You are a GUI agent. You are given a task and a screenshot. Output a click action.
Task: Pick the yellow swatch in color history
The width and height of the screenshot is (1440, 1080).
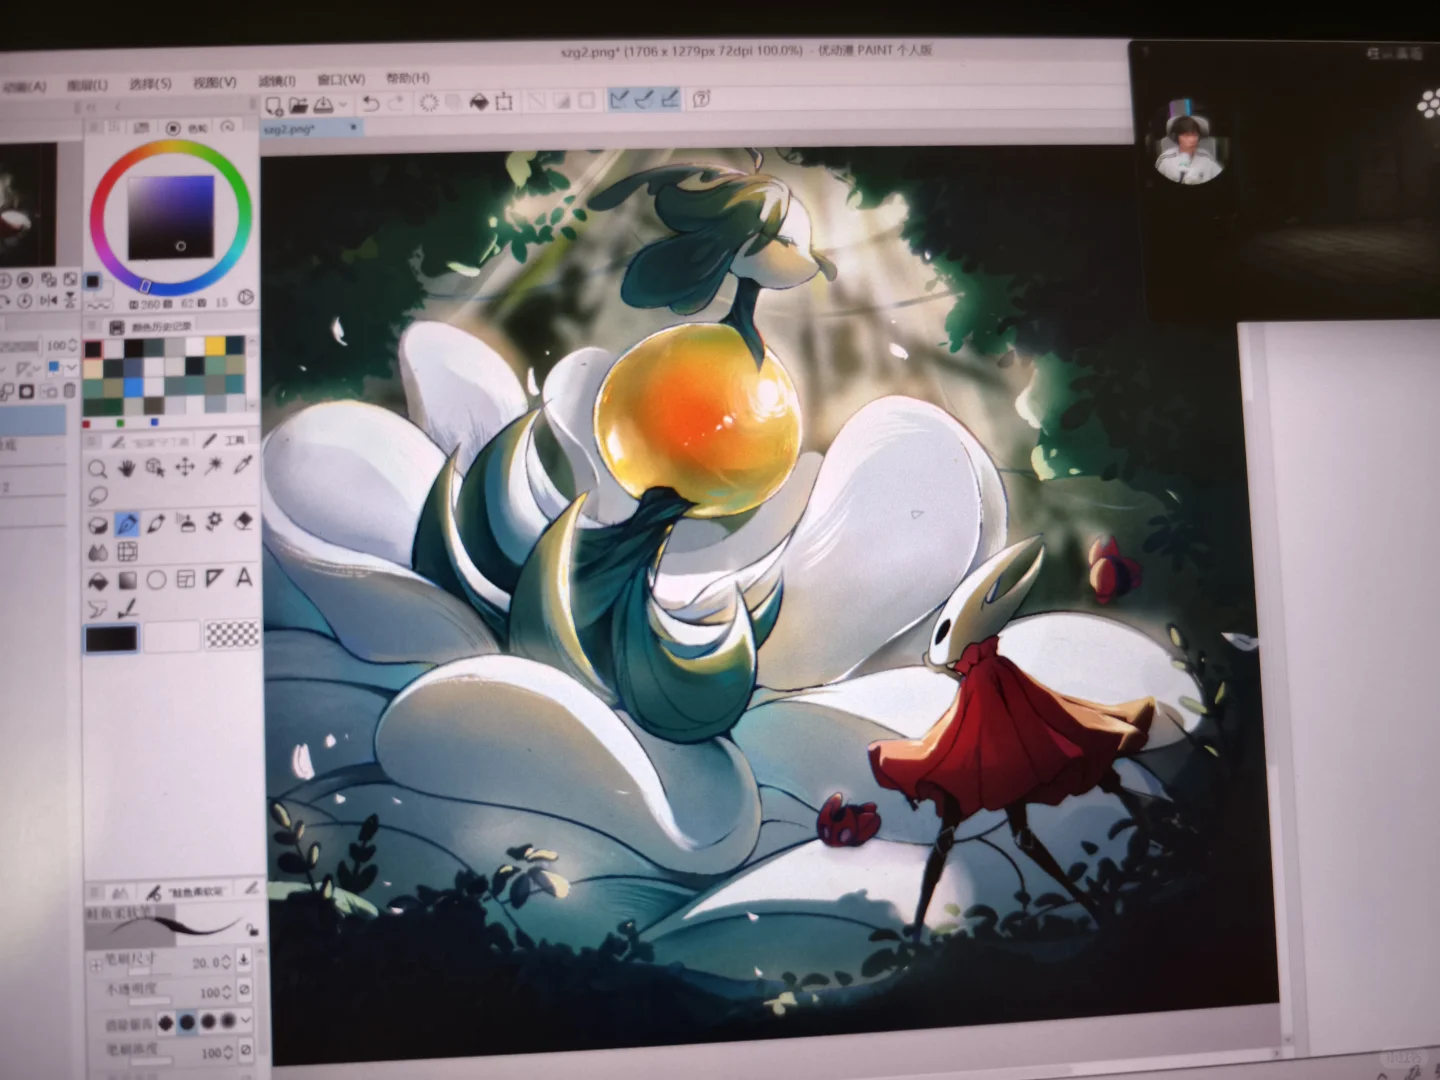click(214, 346)
